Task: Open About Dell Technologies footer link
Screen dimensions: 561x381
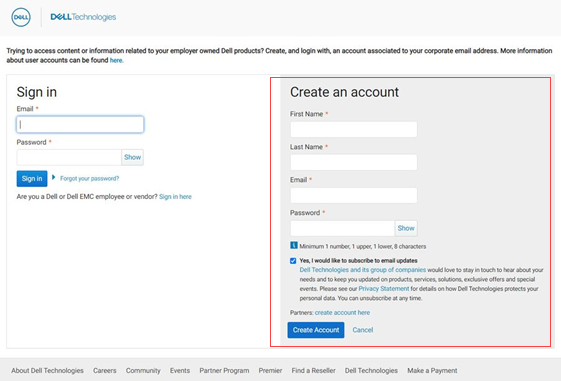Action: click(x=47, y=371)
